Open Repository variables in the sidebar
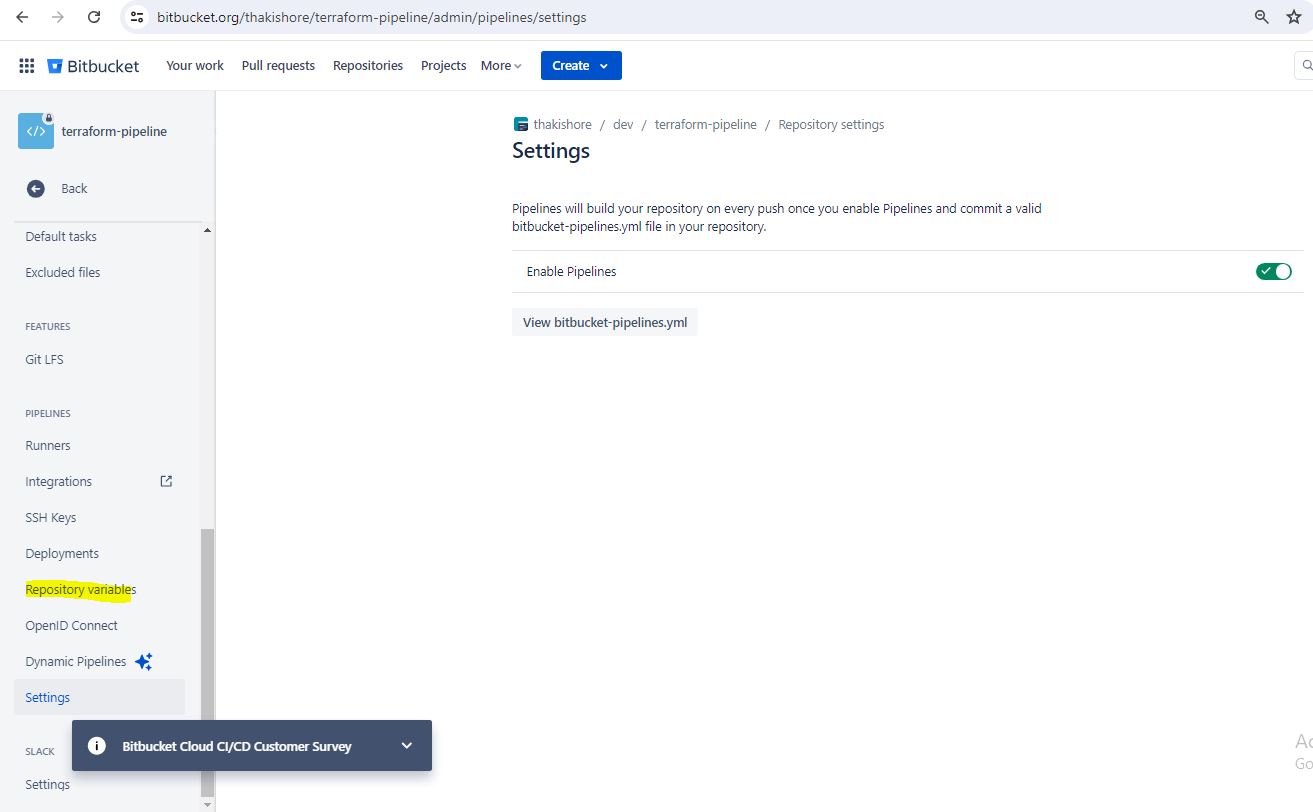1313x812 pixels. coord(80,590)
